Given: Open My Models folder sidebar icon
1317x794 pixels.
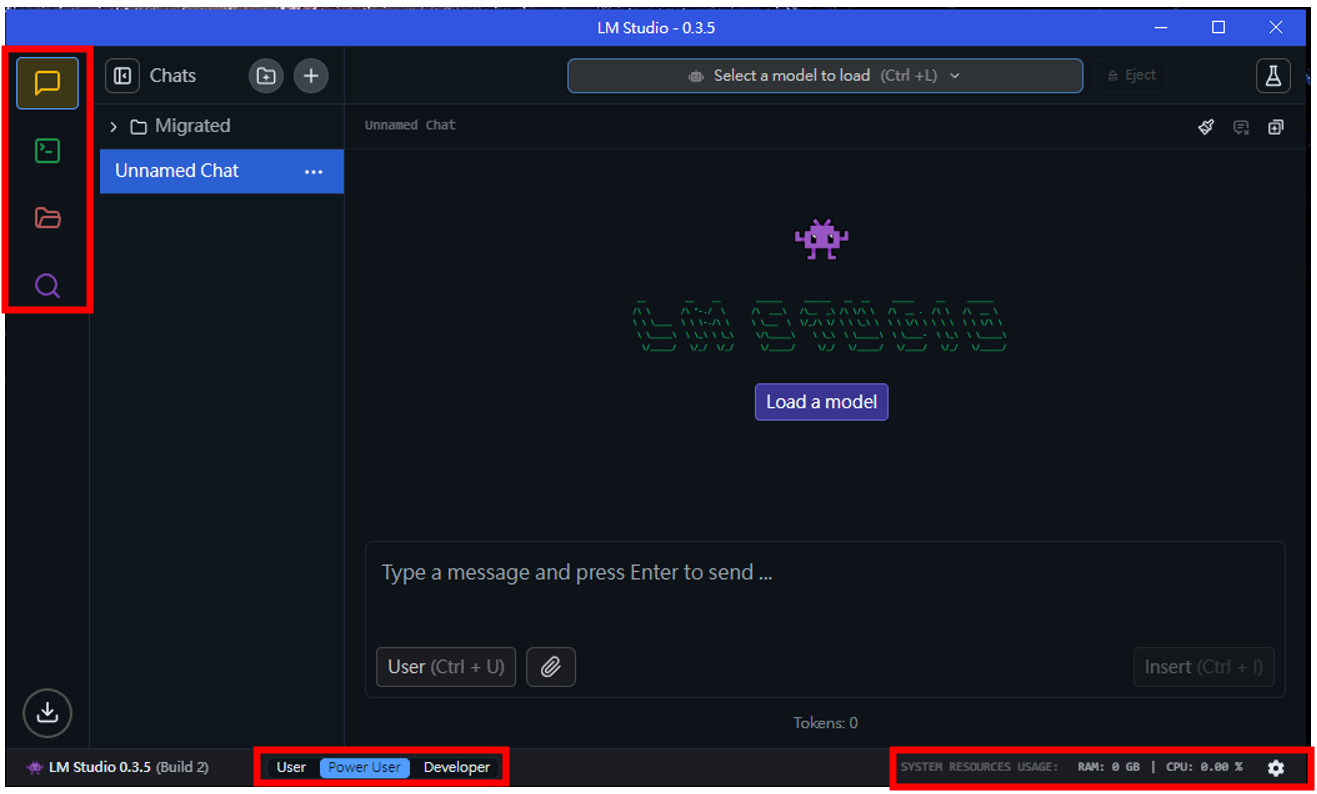Looking at the screenshot, I should 47,218.
